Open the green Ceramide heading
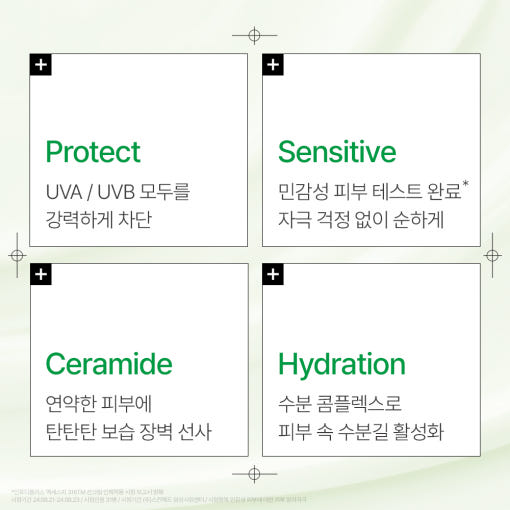The width and height of the screenshot is (510, 510). click(x=109, y=364)
